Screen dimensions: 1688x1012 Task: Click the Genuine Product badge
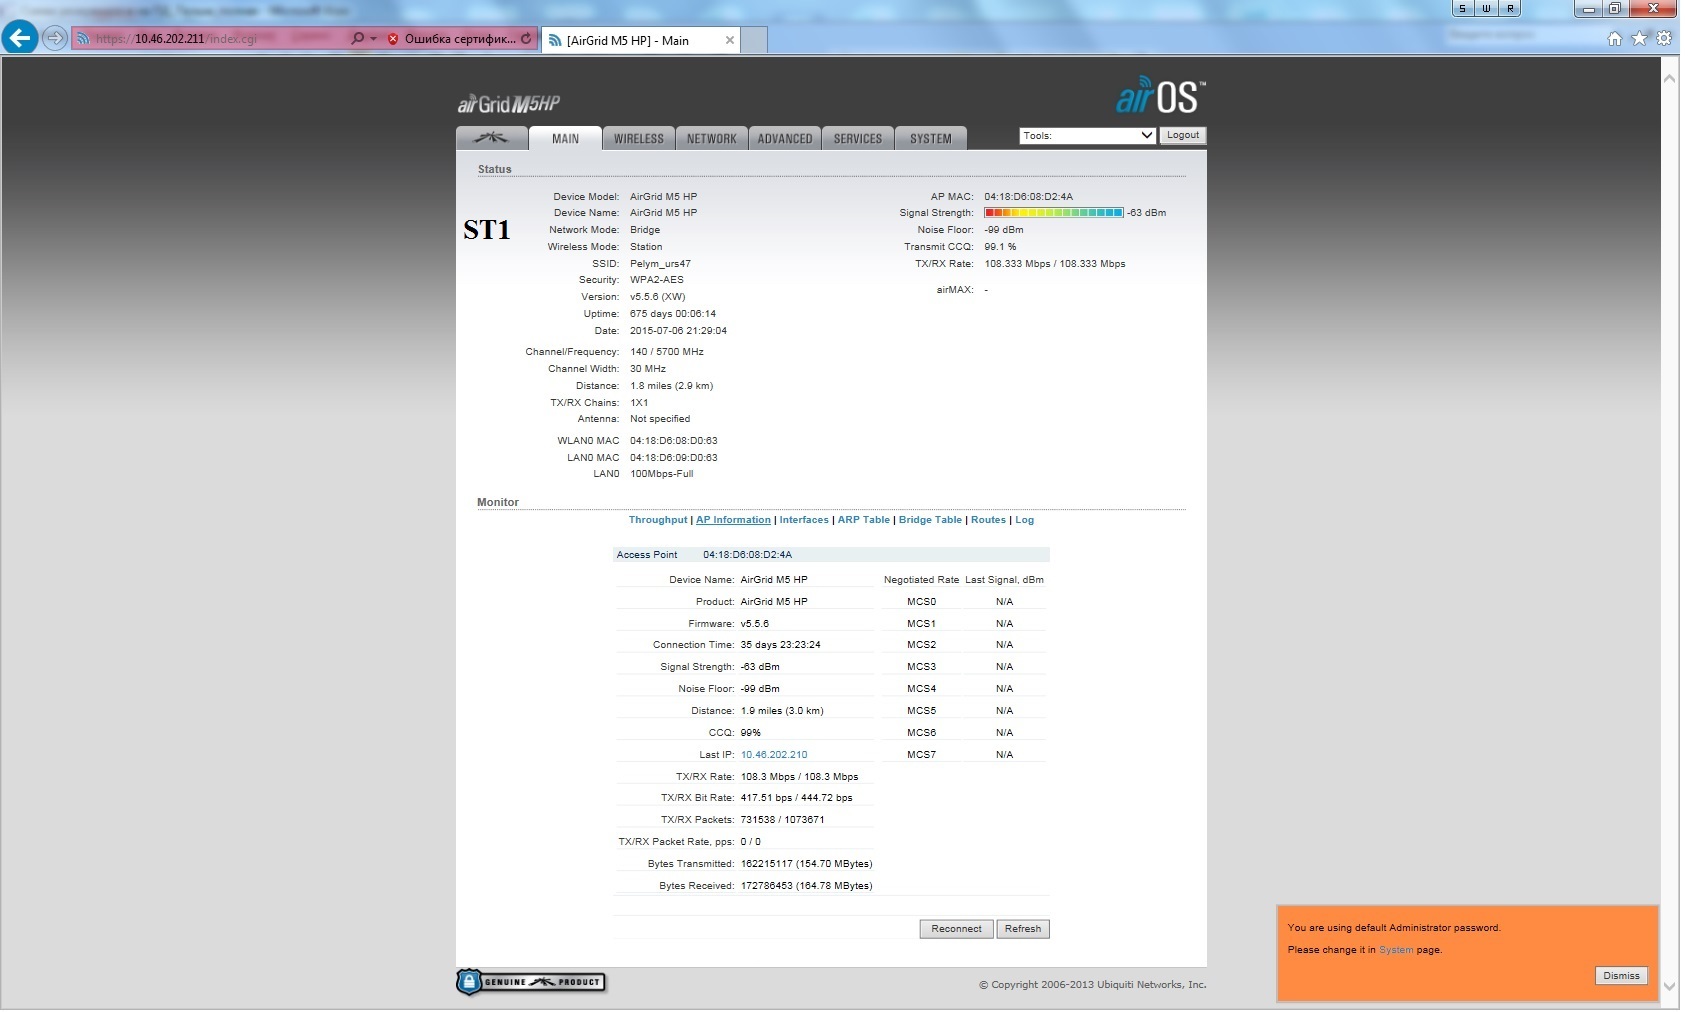(x=531, y=982)
